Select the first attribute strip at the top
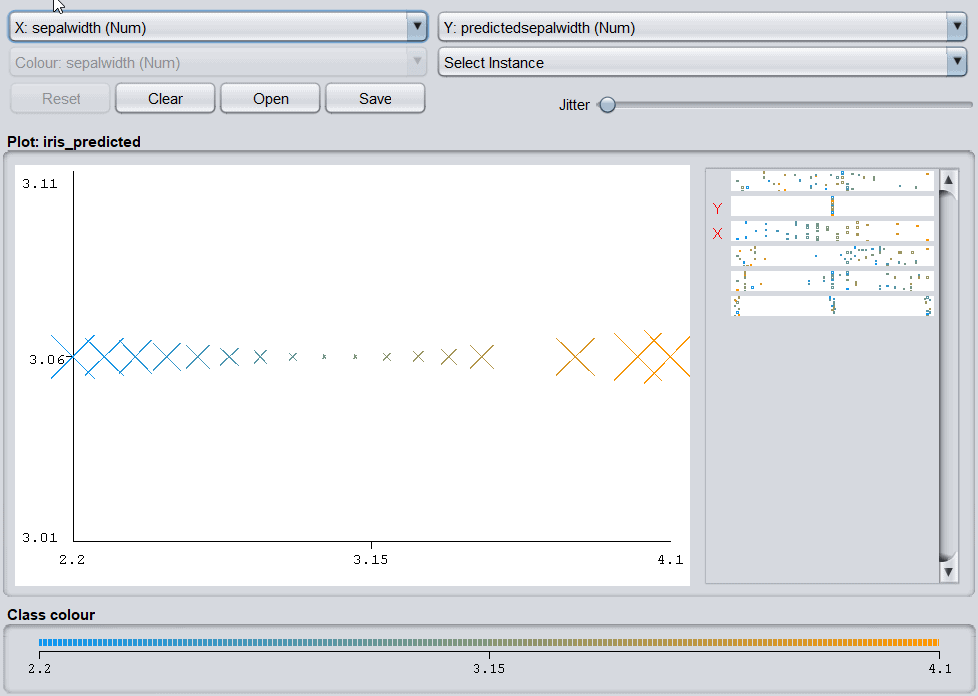The width and height of the screenshot is (978, 696). [x=832, y=181]
